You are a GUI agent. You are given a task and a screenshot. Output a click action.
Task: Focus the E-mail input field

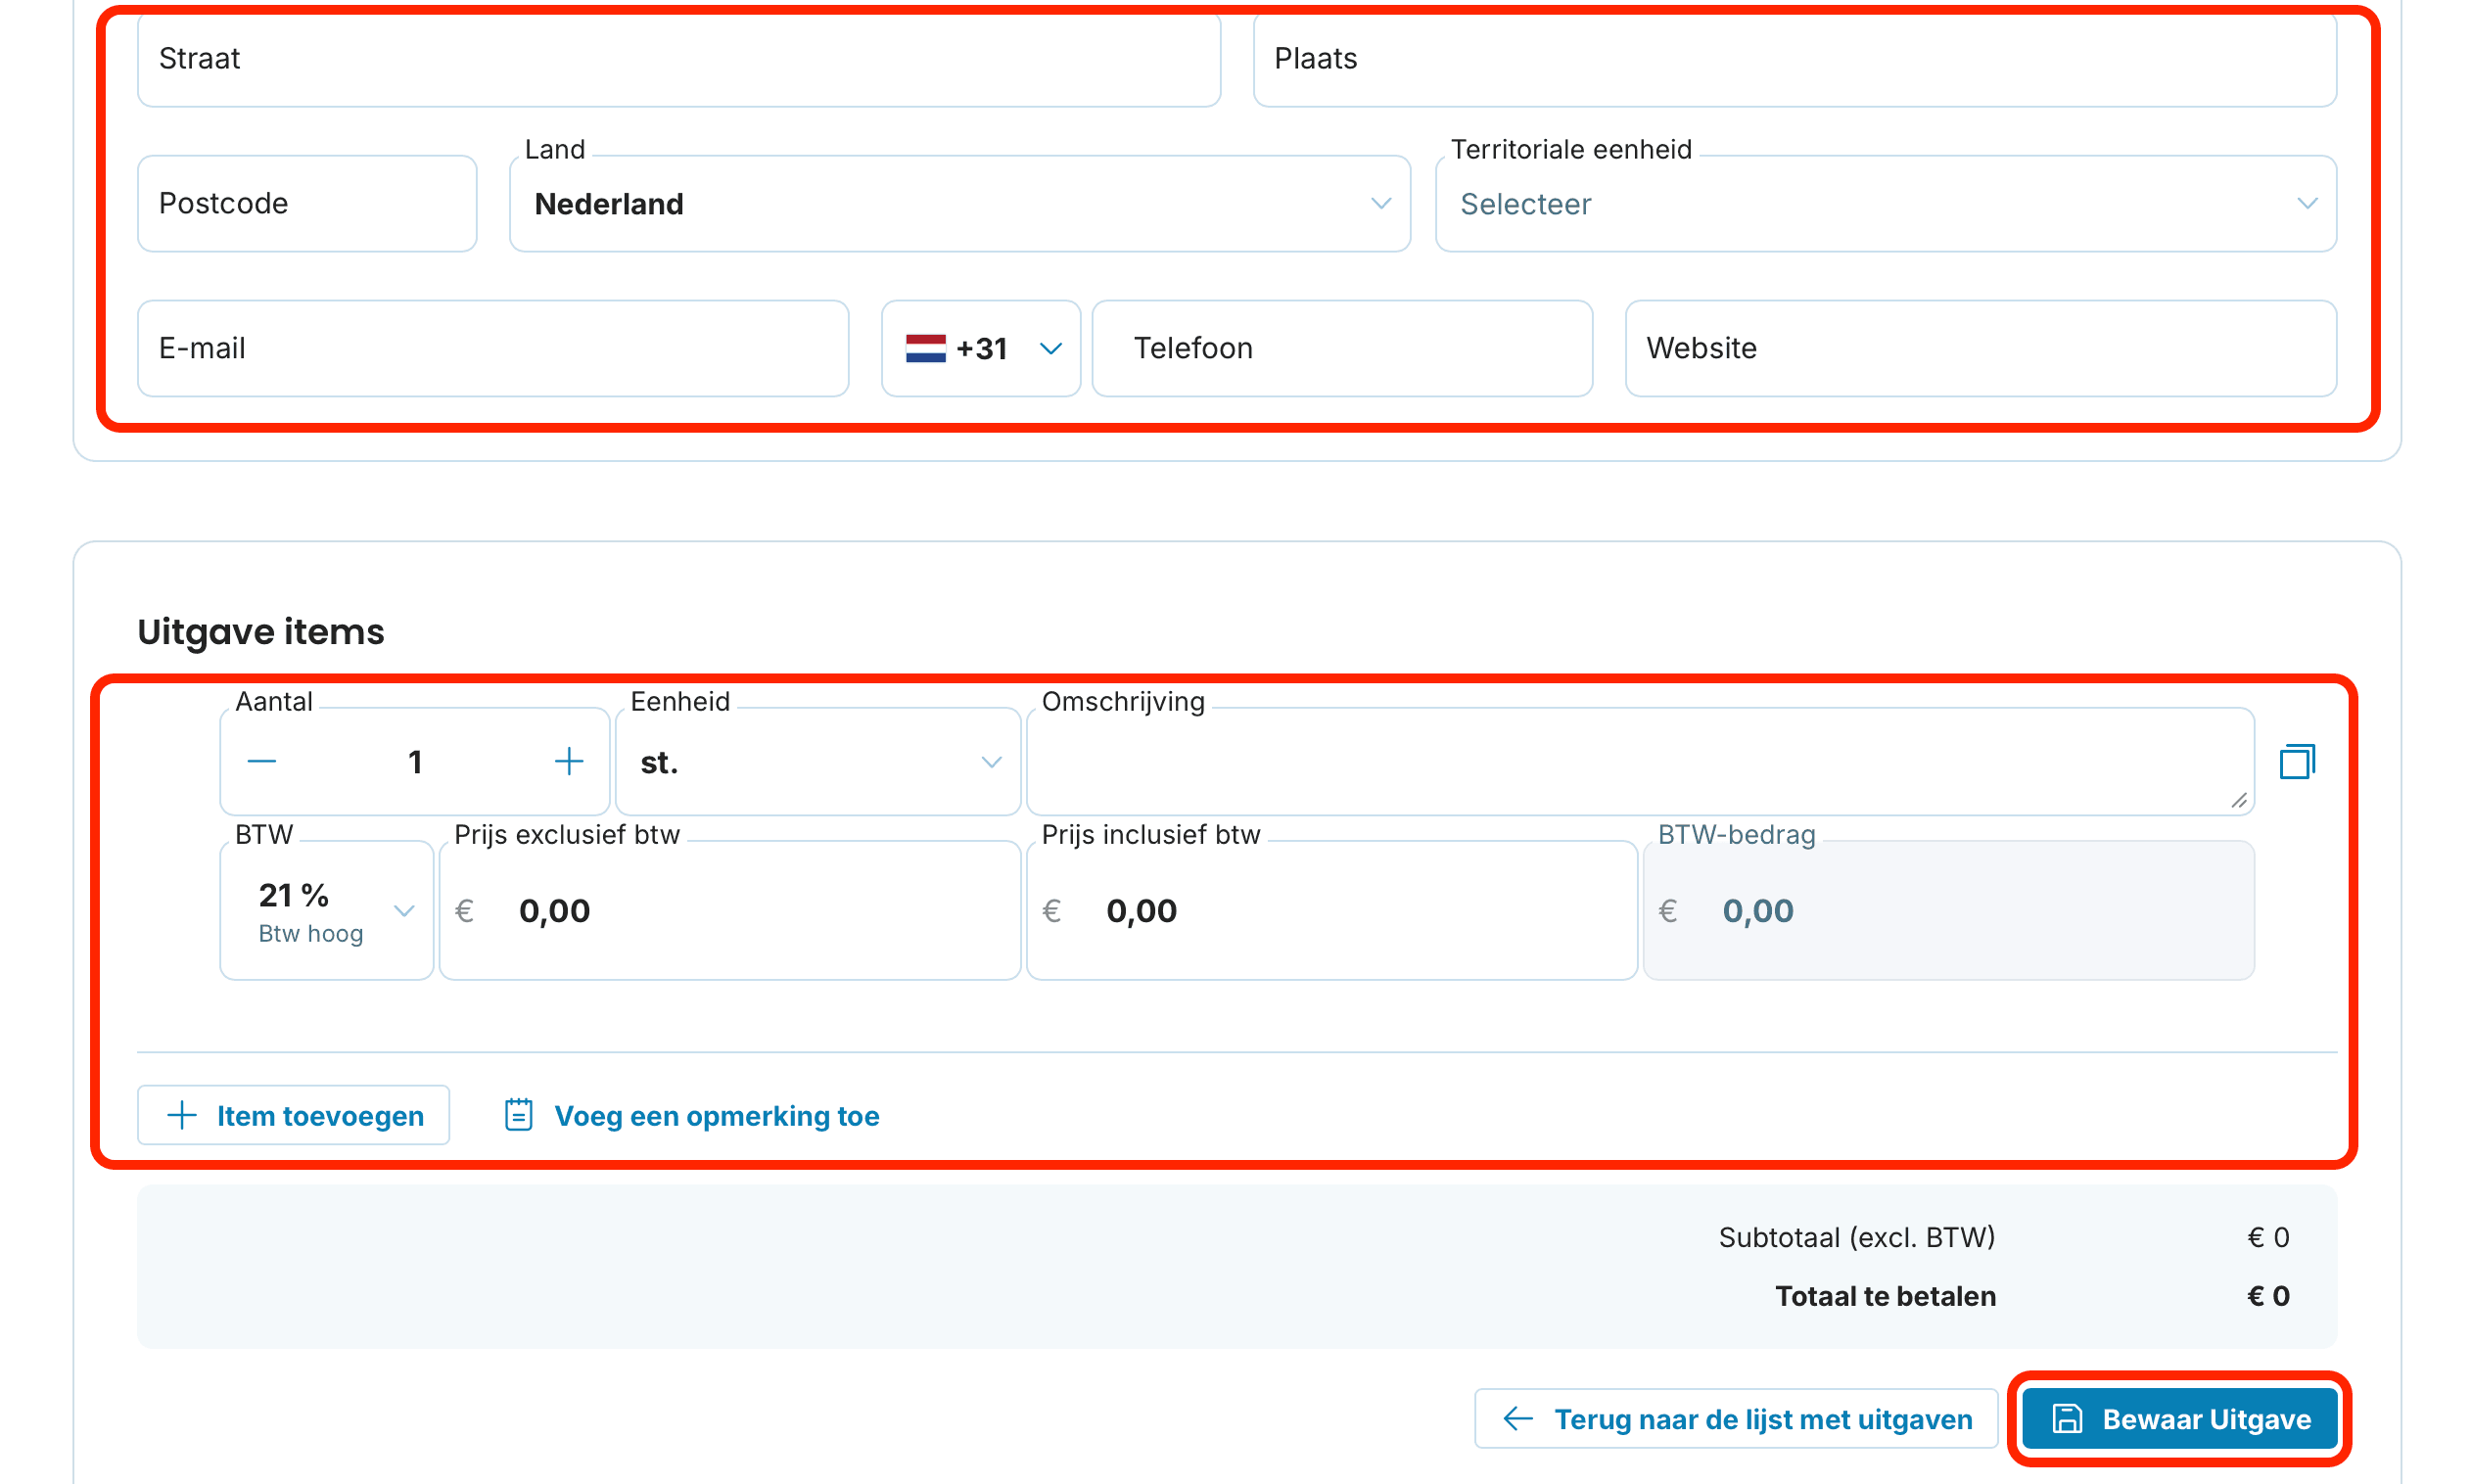pyautogui.click(x=493, y=348)
